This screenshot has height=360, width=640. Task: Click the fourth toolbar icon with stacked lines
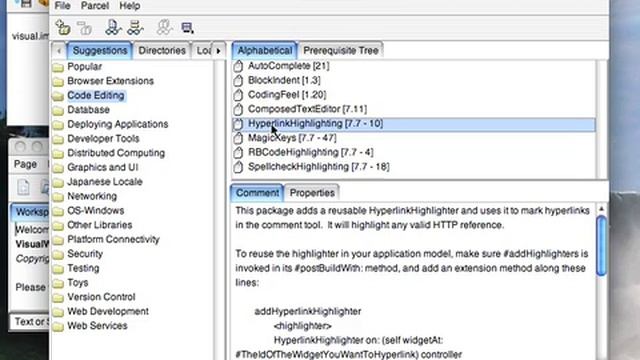pyautogui.click(x=135, y=27)
